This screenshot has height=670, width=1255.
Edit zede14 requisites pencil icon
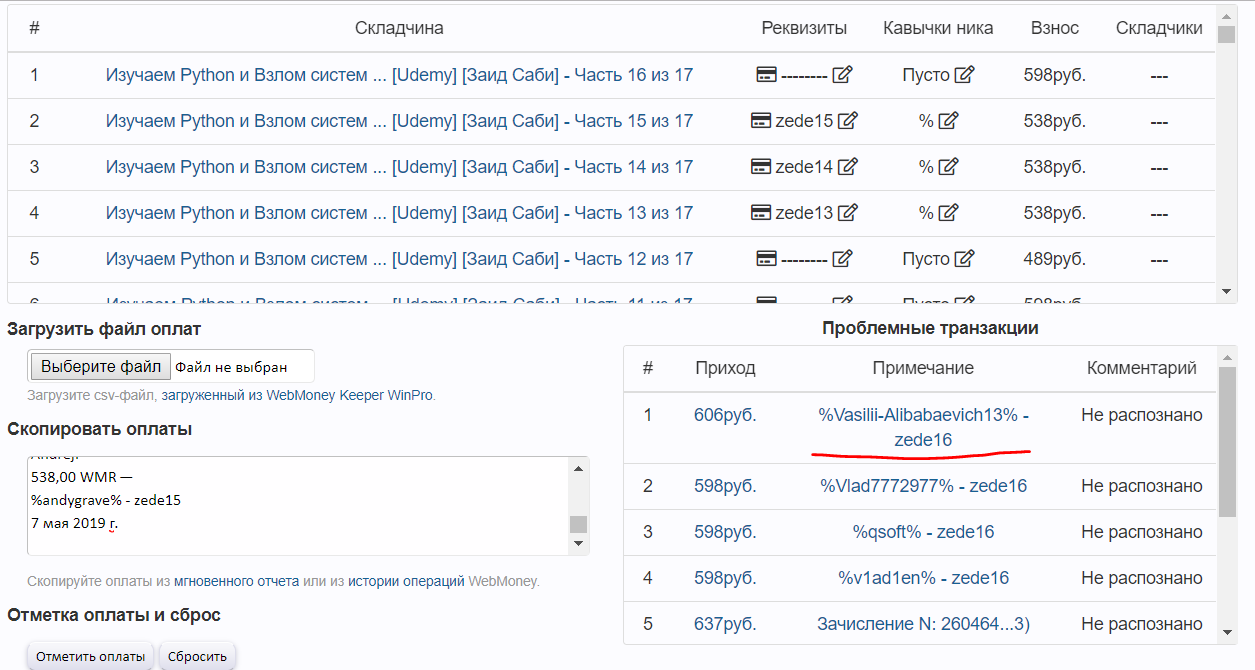[x=847, y=167]
